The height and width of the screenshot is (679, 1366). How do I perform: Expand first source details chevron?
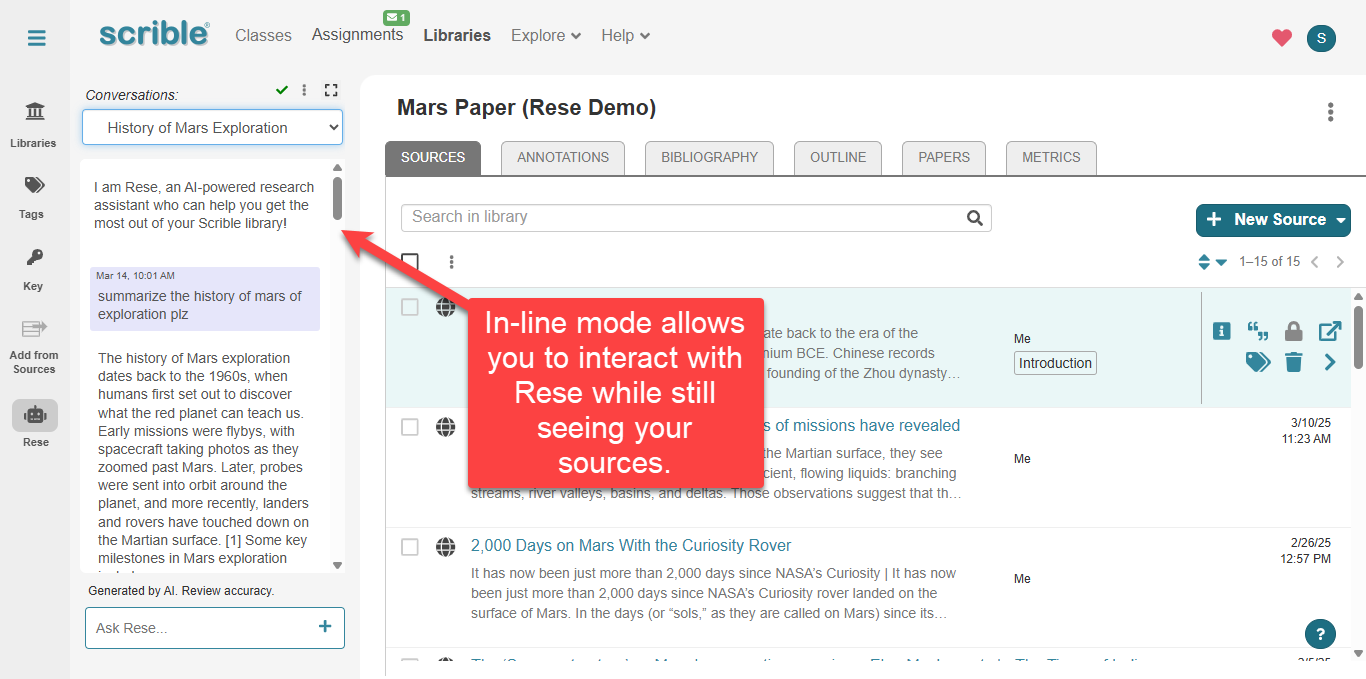pyautogui.click(x=1330, y=362)
